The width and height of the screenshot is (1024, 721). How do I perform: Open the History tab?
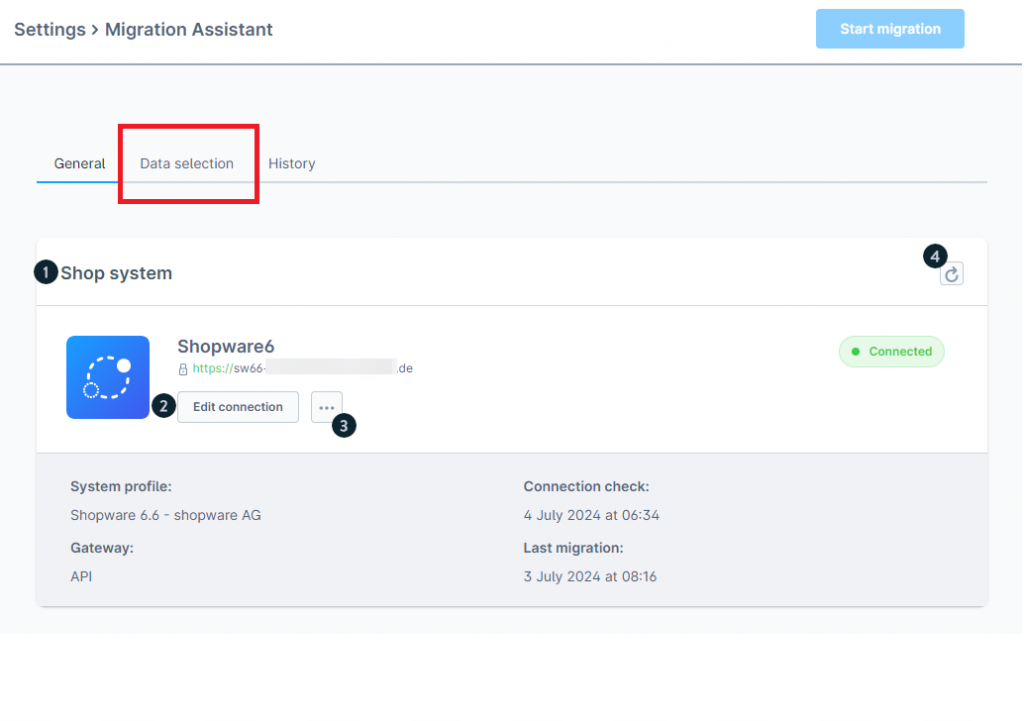(292, 163)
